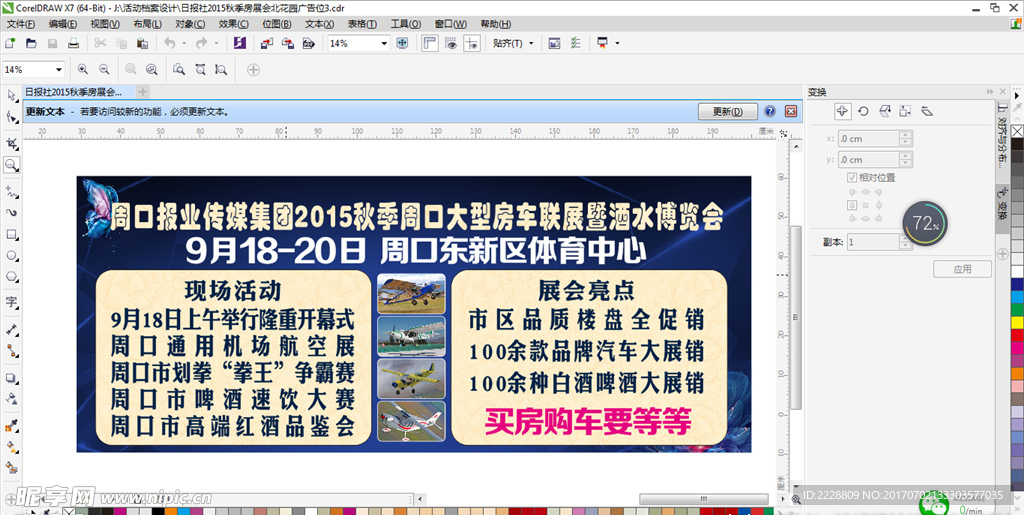Image resolution: width=1024 pixels, height=515 pixels.
Task: Publish to PDF icon
Action: (309, 43)
